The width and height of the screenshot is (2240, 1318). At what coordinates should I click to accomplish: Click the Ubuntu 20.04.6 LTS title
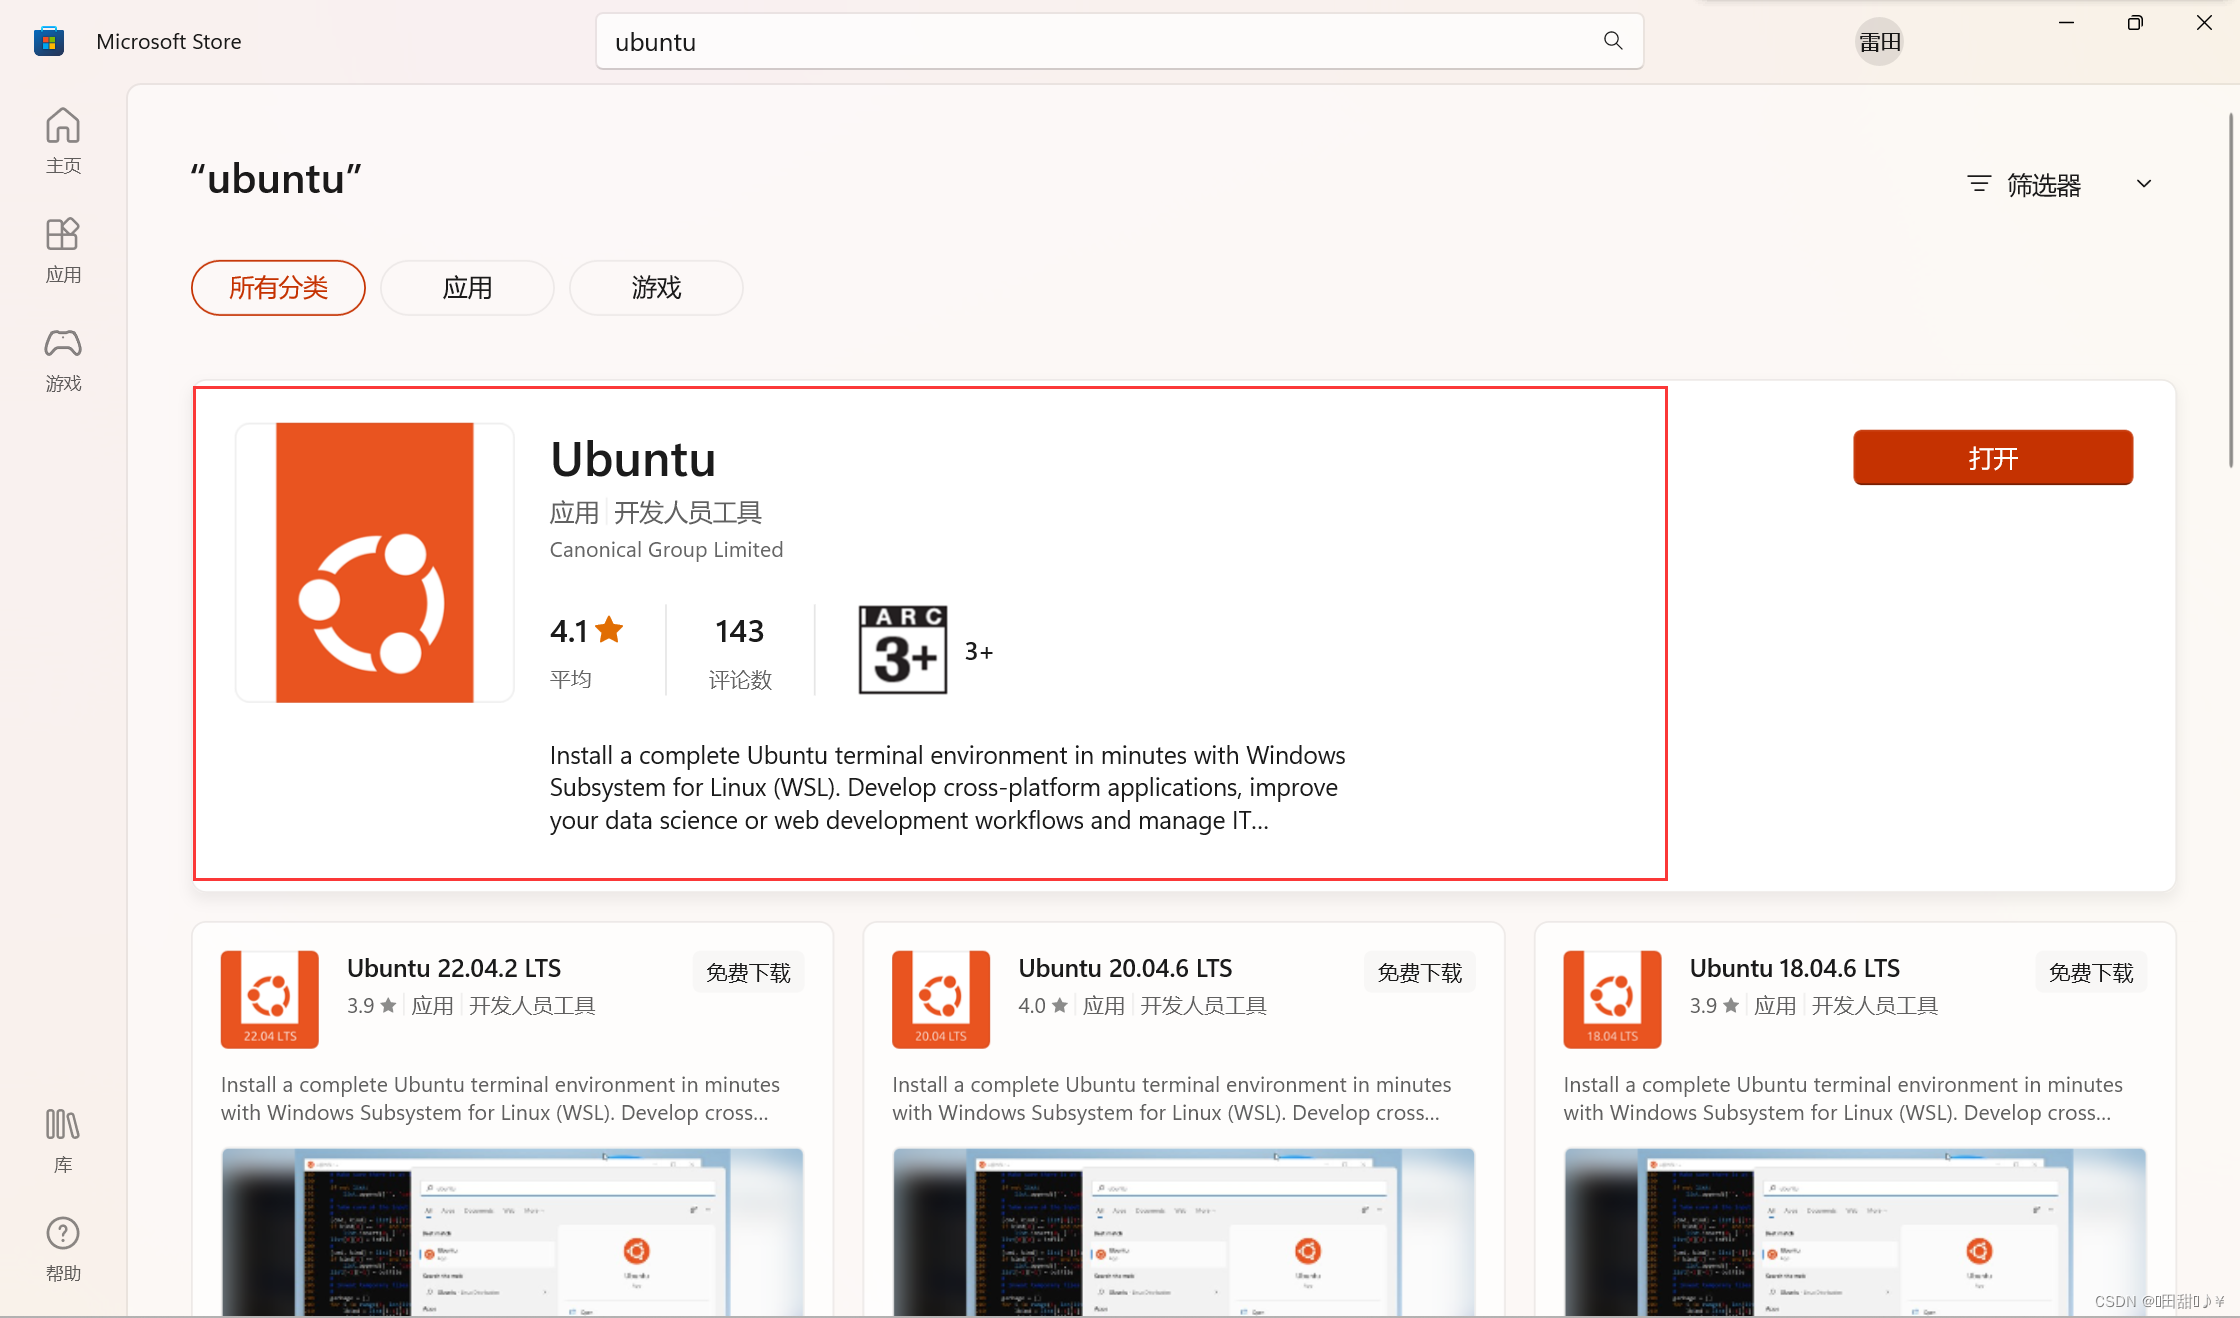pos(1125,968)
